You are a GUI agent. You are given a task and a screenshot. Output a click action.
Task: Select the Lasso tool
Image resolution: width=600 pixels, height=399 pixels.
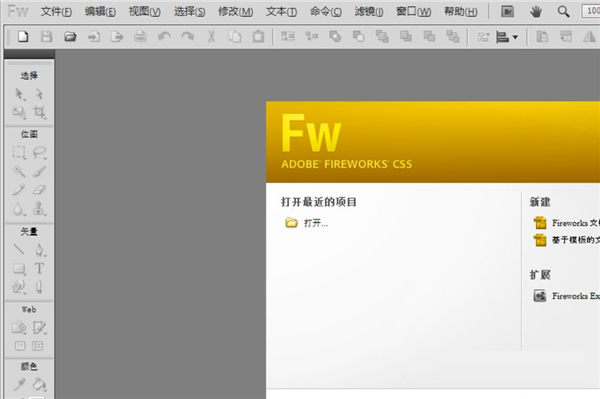pyautogui.click(x=39, y=153)
